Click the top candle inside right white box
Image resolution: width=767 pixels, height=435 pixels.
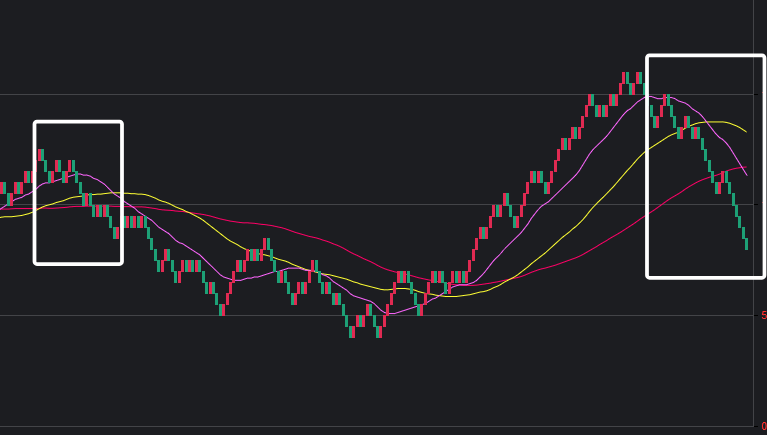[x=667, y=99]
